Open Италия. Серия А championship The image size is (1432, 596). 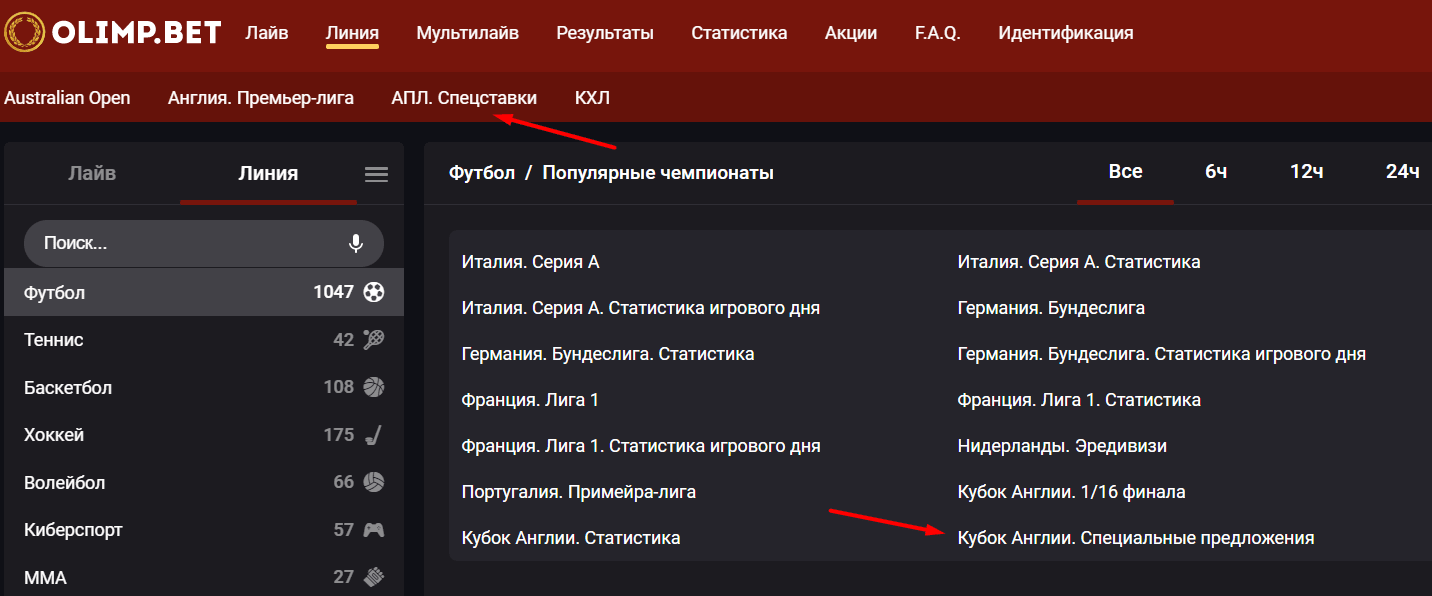pyautogui.click(x=530, y=262)
